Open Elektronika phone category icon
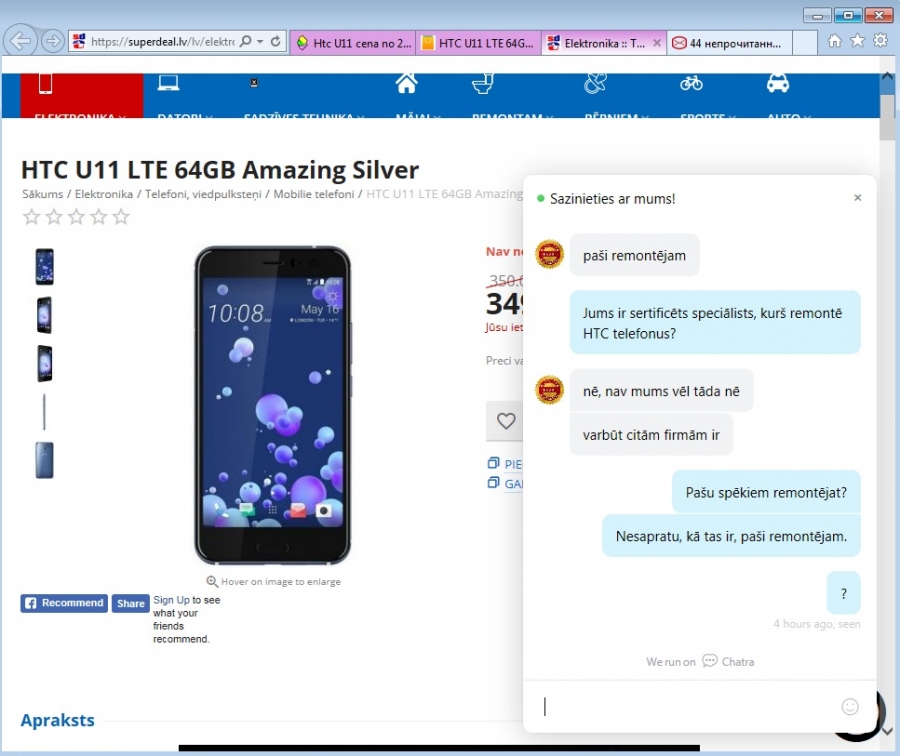 (45, 84)
